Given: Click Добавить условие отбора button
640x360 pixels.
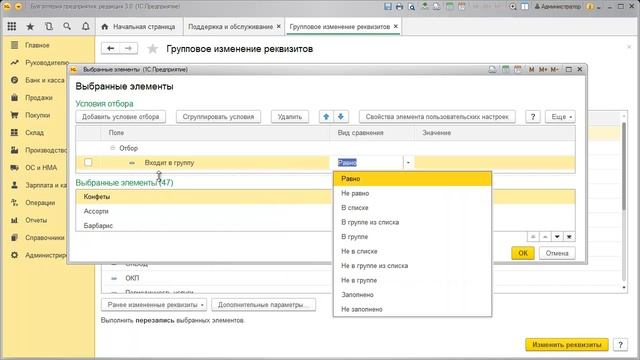Looking at the screenshot, I should point(120,117).
